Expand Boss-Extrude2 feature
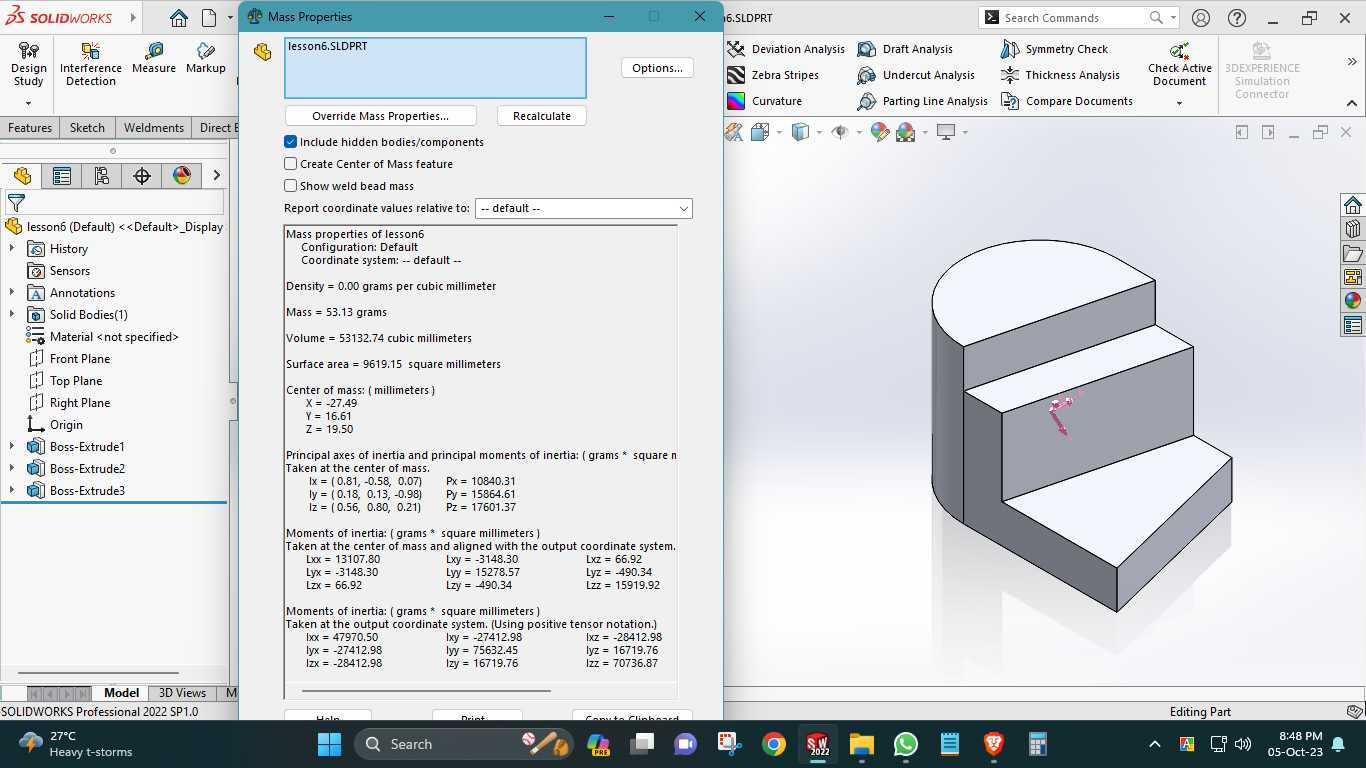Image resolution: width=1366 pixels, height=768 pixels. tap(12, 469)
